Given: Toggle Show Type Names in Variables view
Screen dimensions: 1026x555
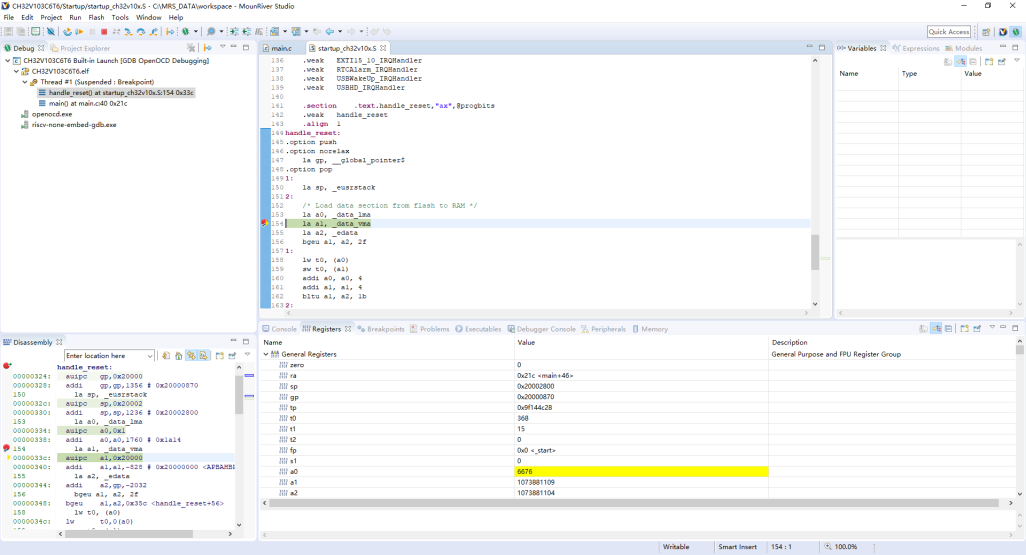Looking at the screenshot, I should tap(947, 62).
